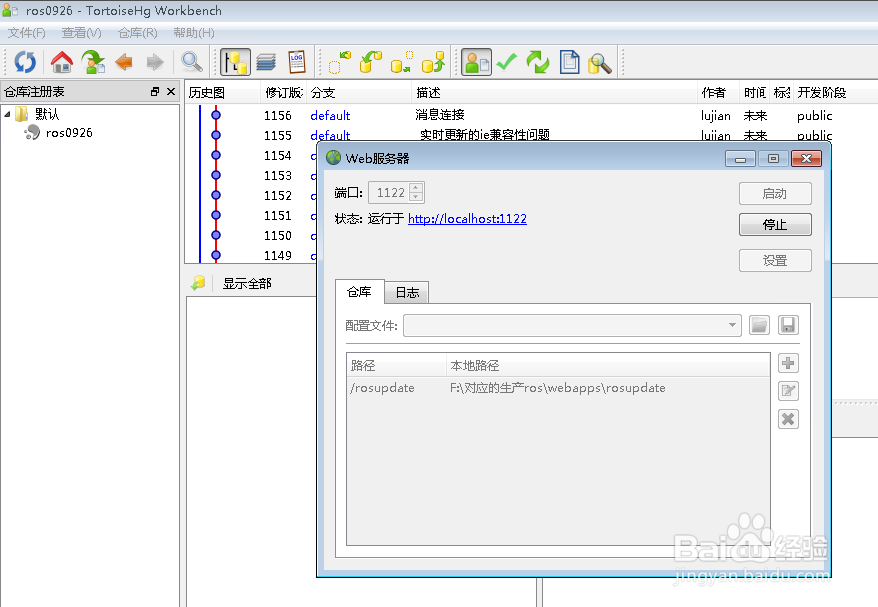Click the 作者 column header
This screenshot has width=878, height=607.
[718, 92]
